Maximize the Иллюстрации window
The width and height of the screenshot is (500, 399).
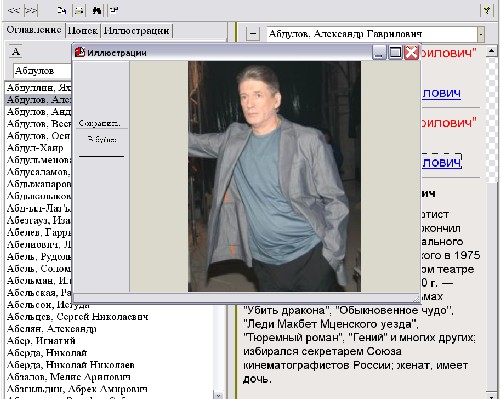click(395, 53)
